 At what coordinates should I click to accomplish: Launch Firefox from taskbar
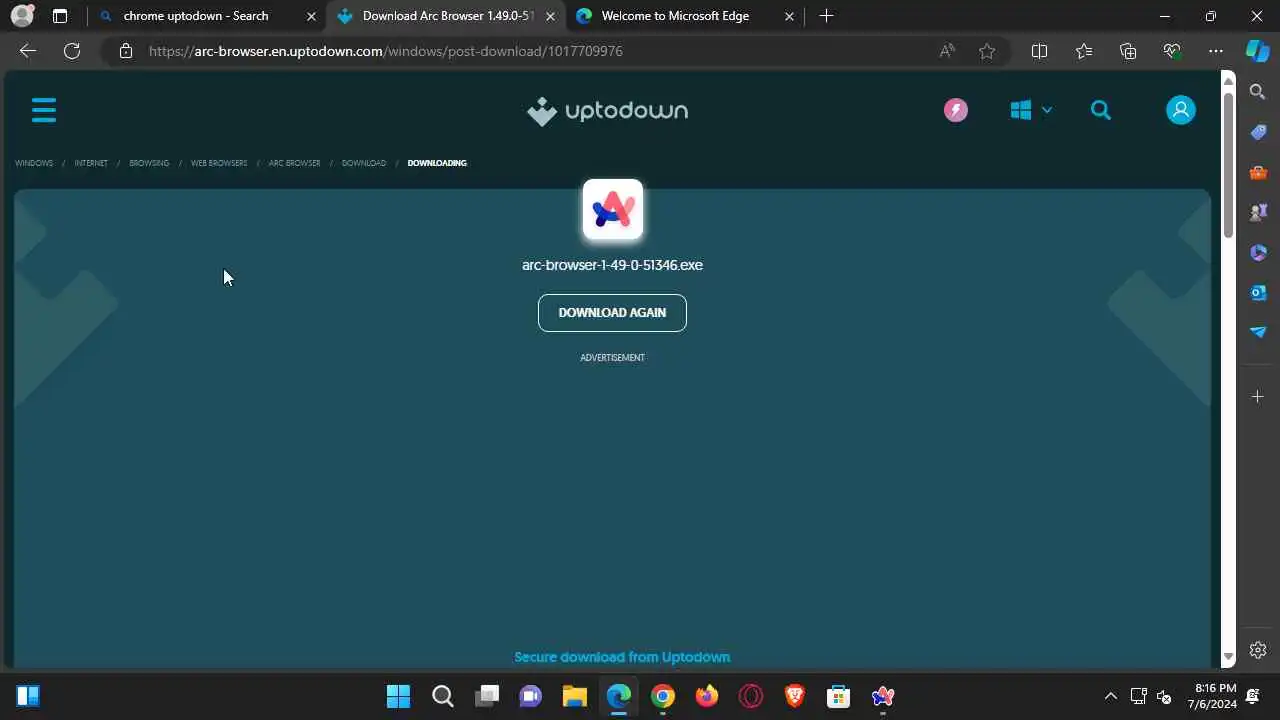pyautogui.click(x=707, y=696)
